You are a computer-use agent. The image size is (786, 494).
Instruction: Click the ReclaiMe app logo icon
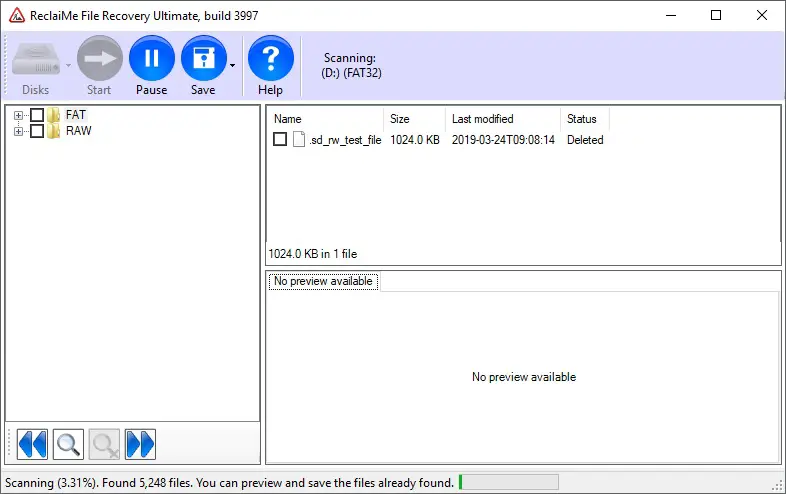pos(17,16)
